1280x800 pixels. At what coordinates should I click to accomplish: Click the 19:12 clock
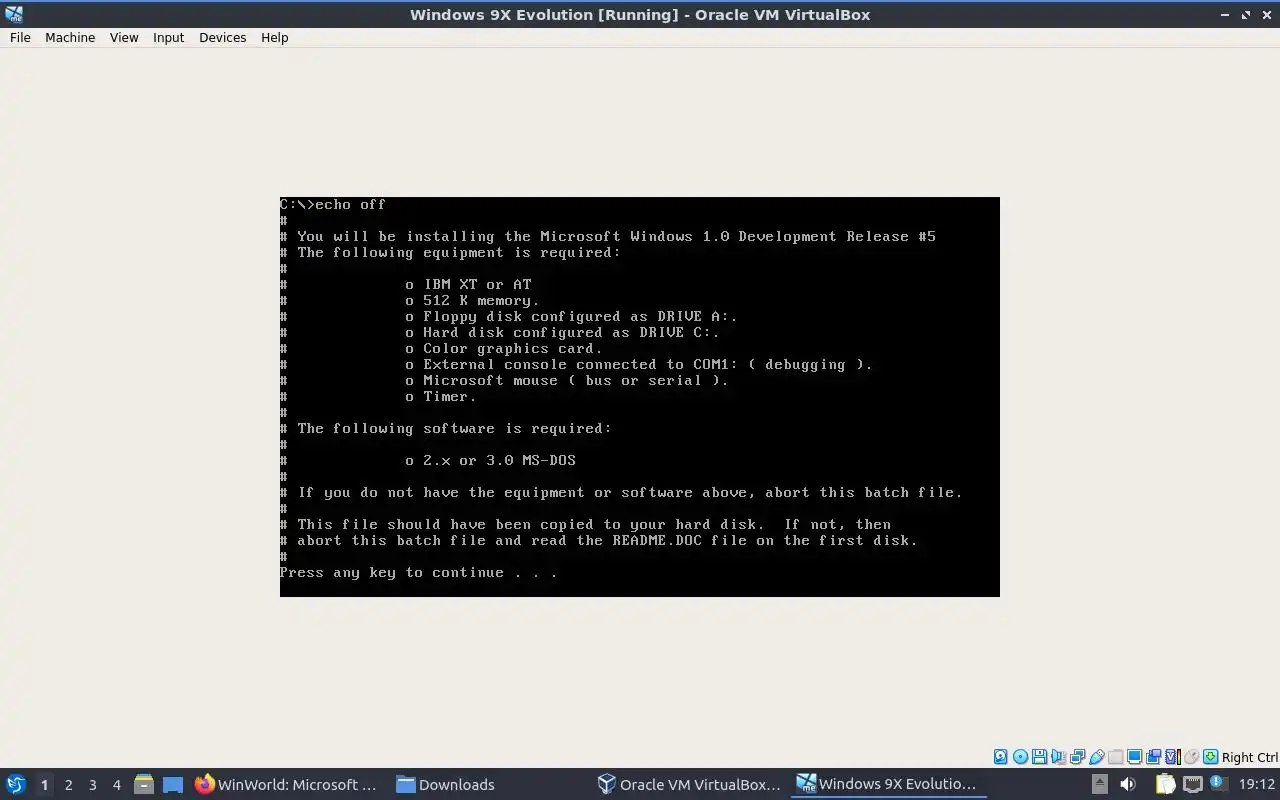click(1257, 784)
